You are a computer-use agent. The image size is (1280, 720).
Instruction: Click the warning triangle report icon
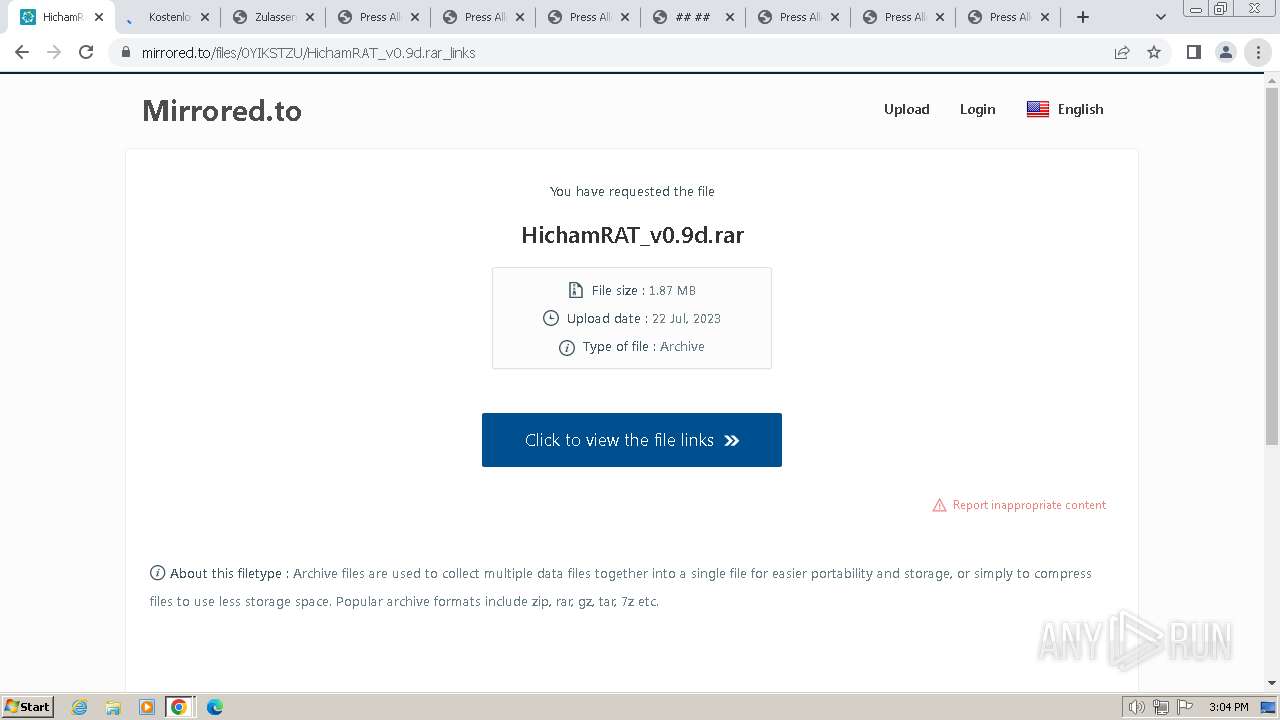(939, 505)
